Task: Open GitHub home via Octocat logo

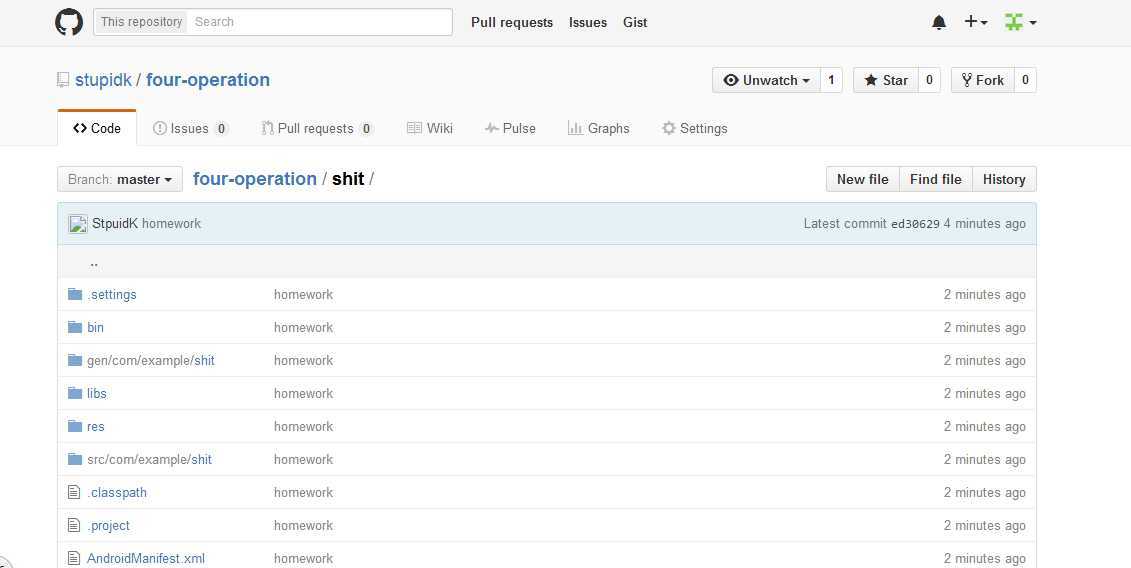Action: (69, 22)
